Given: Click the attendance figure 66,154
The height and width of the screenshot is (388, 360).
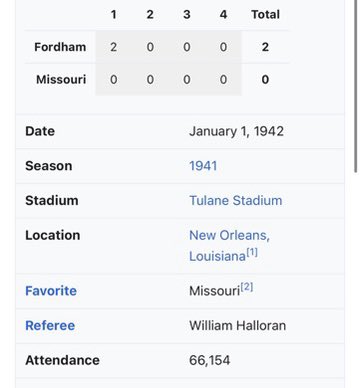Looking at the screenshot, I should (209, 360).
